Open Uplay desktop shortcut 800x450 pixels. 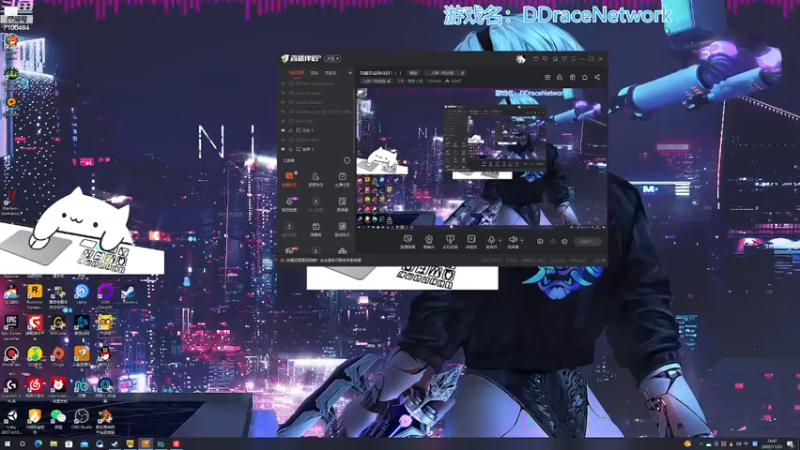[x=82, y=294]
